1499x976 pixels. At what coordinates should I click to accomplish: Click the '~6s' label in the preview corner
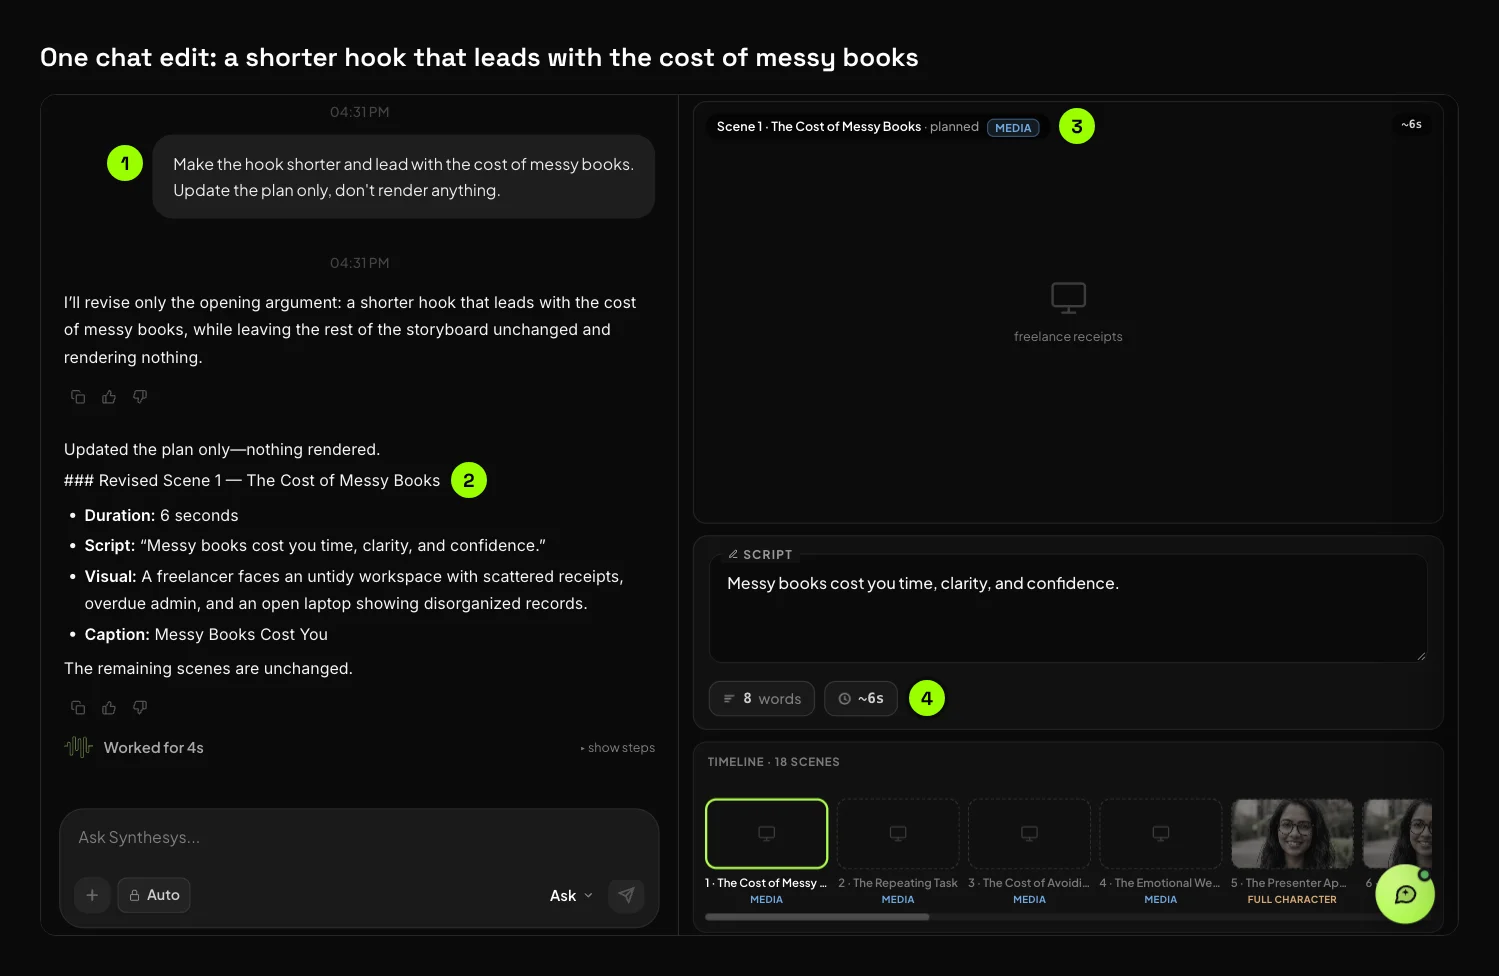pos(1411,125)
